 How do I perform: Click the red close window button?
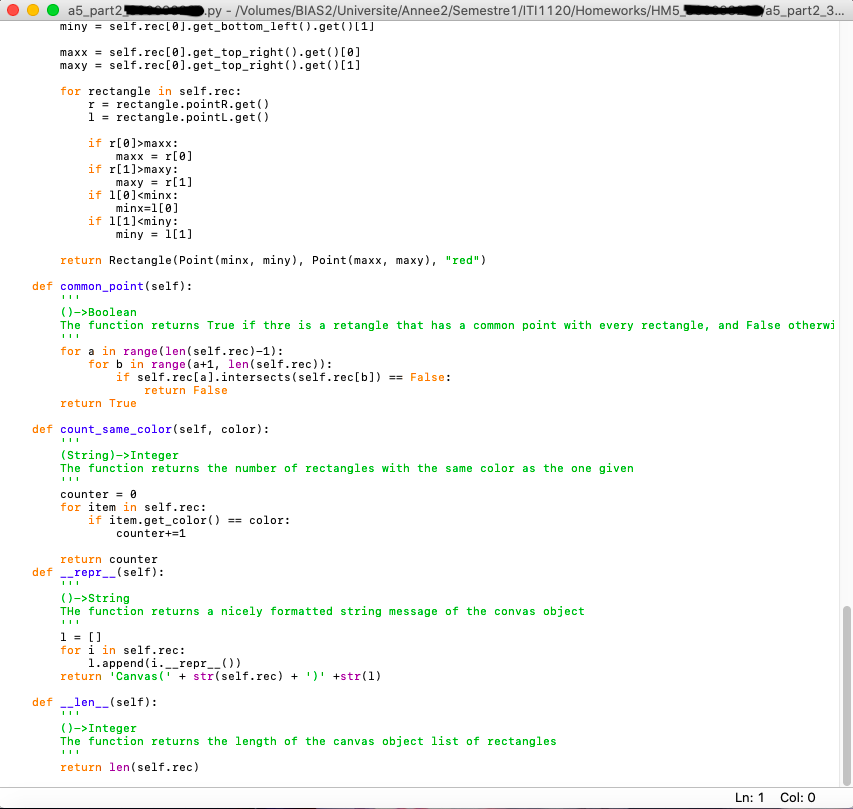click(x=13, y=10)
